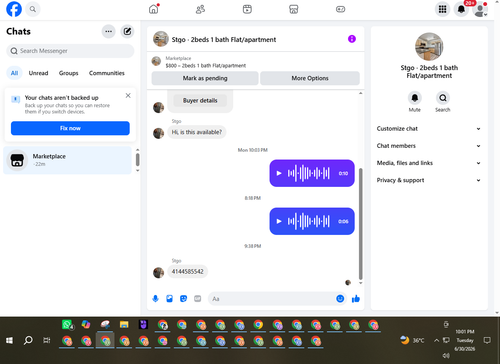Go to the Home feed icon
The width and height of the screenshot is (500, 364).
(154, 9)
